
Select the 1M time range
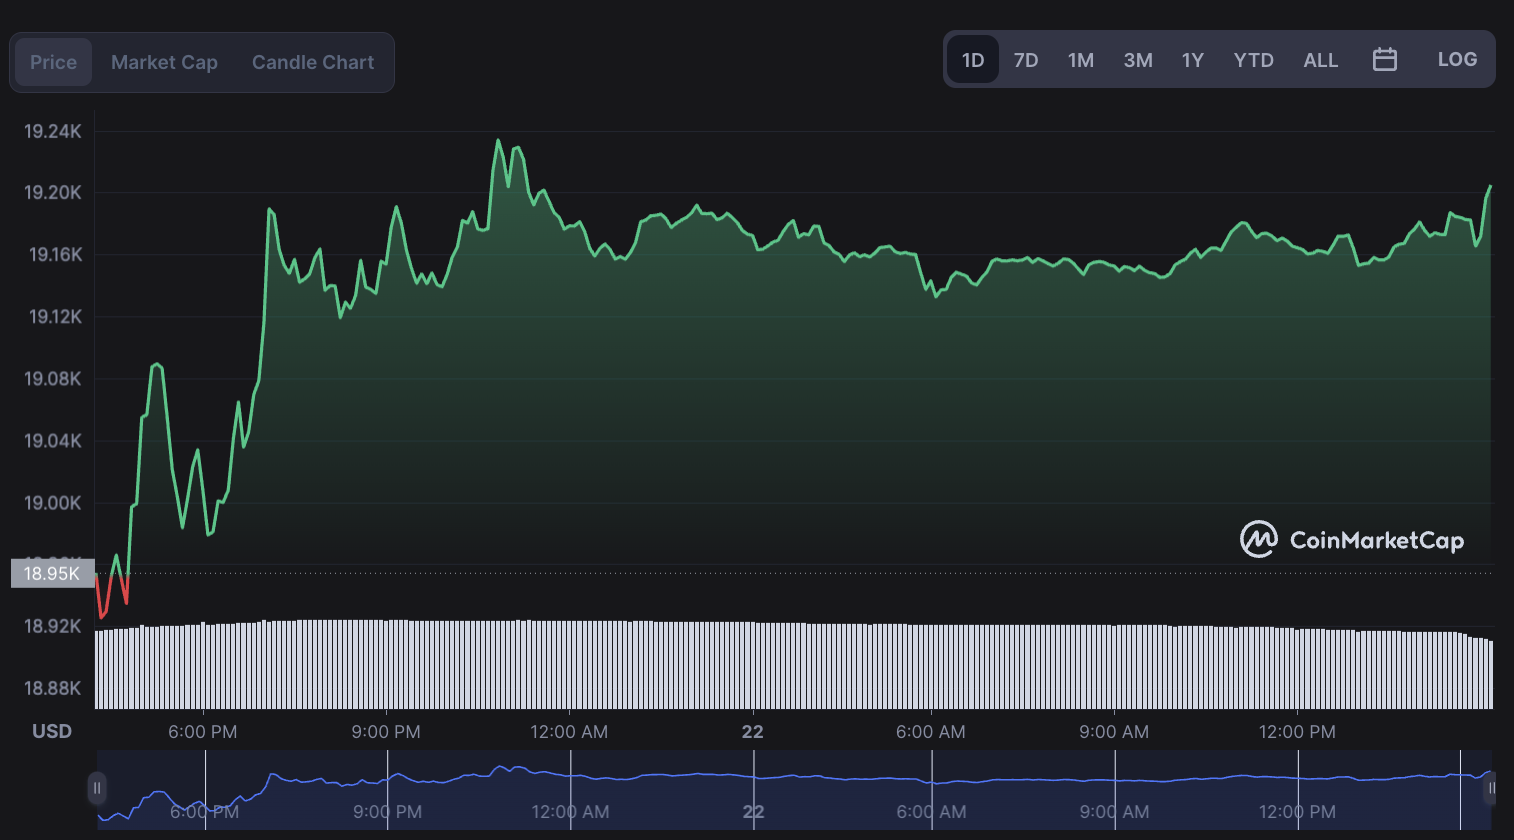1081,60
